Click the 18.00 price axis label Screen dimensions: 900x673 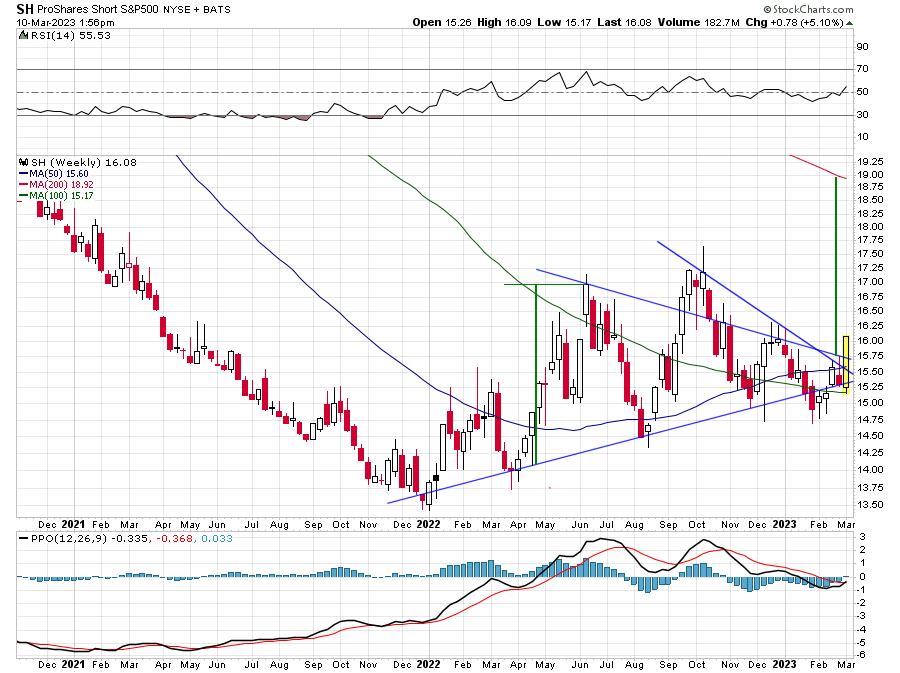(x=870, y=227)
